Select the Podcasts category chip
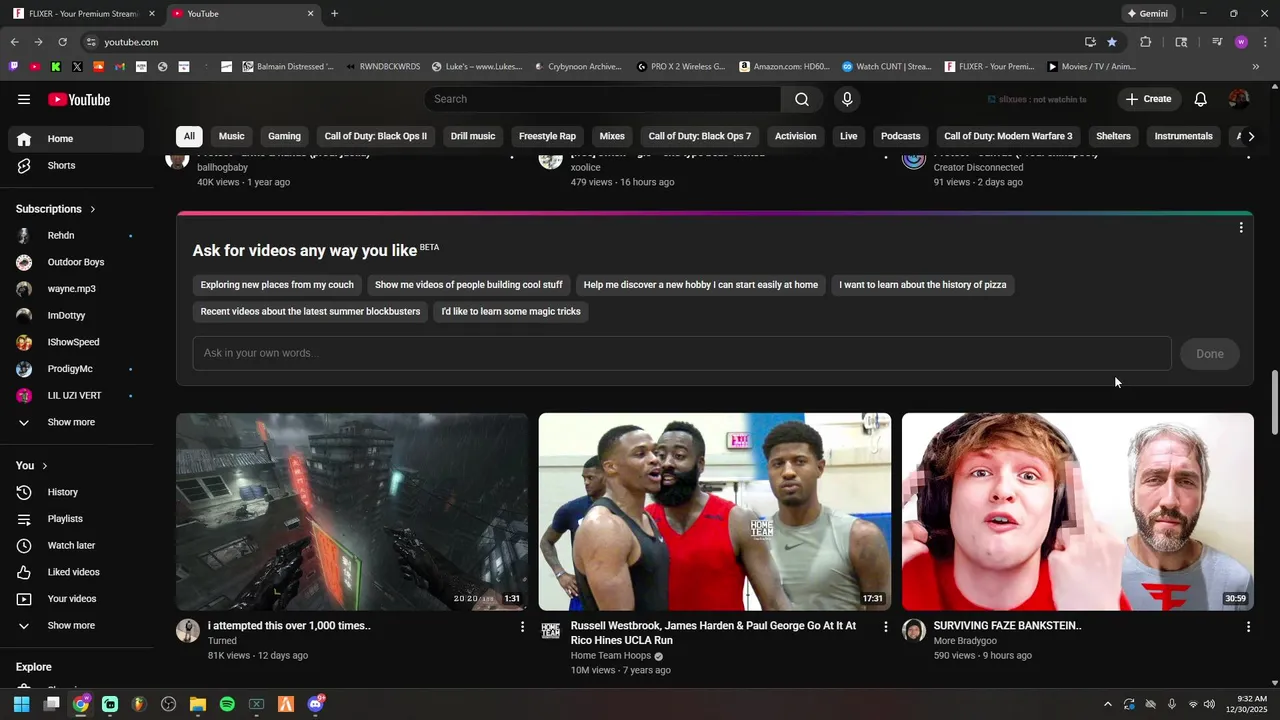The height and width of the screenshot is (720, 1280). point(900,136)
